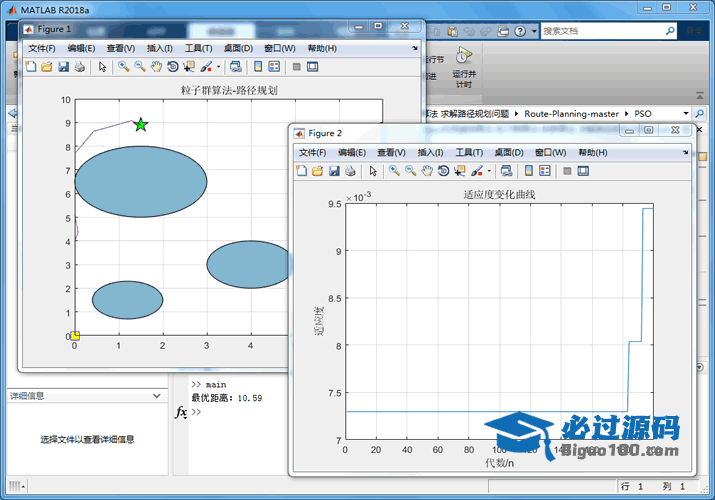Open 插入(I) menu in Figure 2
The image size is (715, 500).
pyautogui.click(x=430, y=152)
